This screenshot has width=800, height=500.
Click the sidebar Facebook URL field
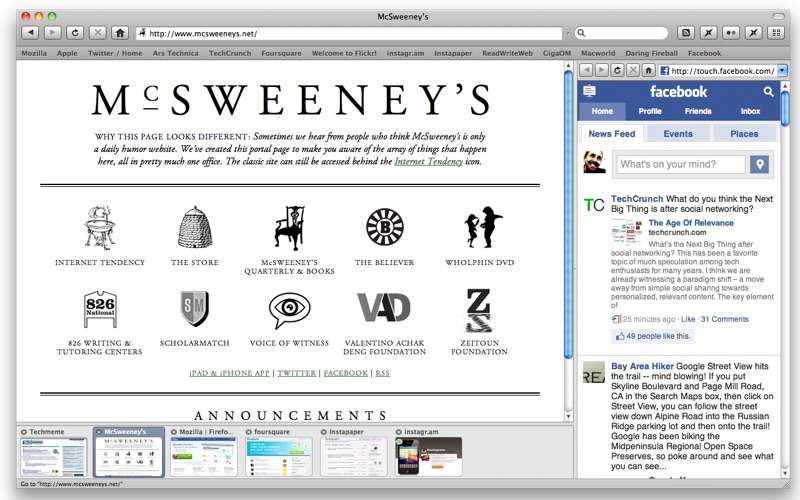pyautogui.click(x=717, y=71)
